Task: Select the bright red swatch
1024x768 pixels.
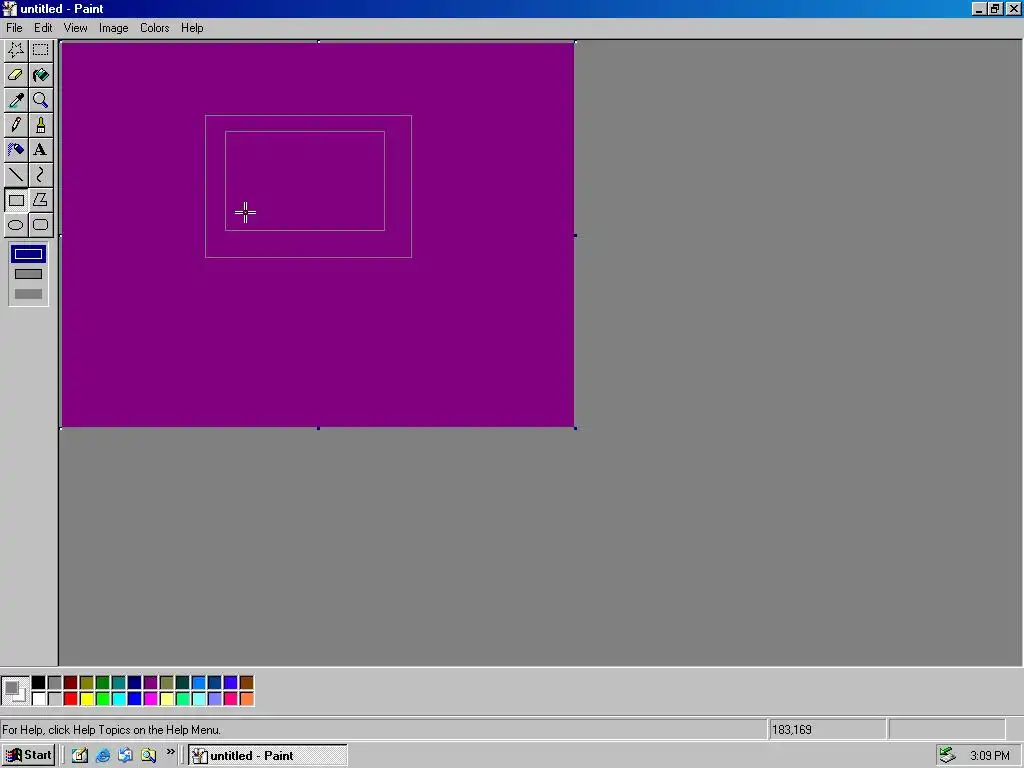Action: click(x=71, y=699)
